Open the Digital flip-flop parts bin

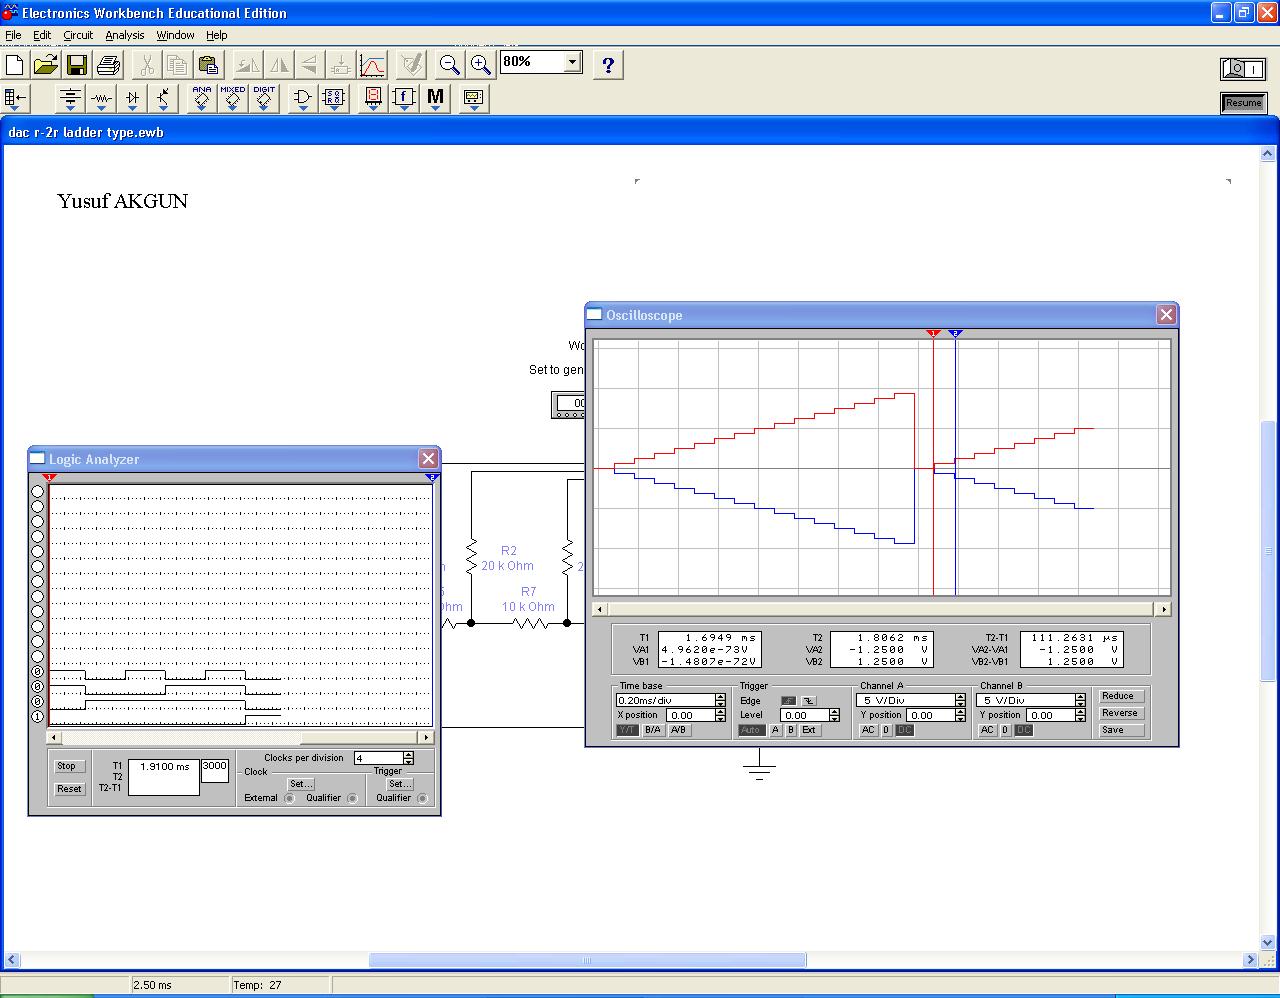tap(333, 98)
